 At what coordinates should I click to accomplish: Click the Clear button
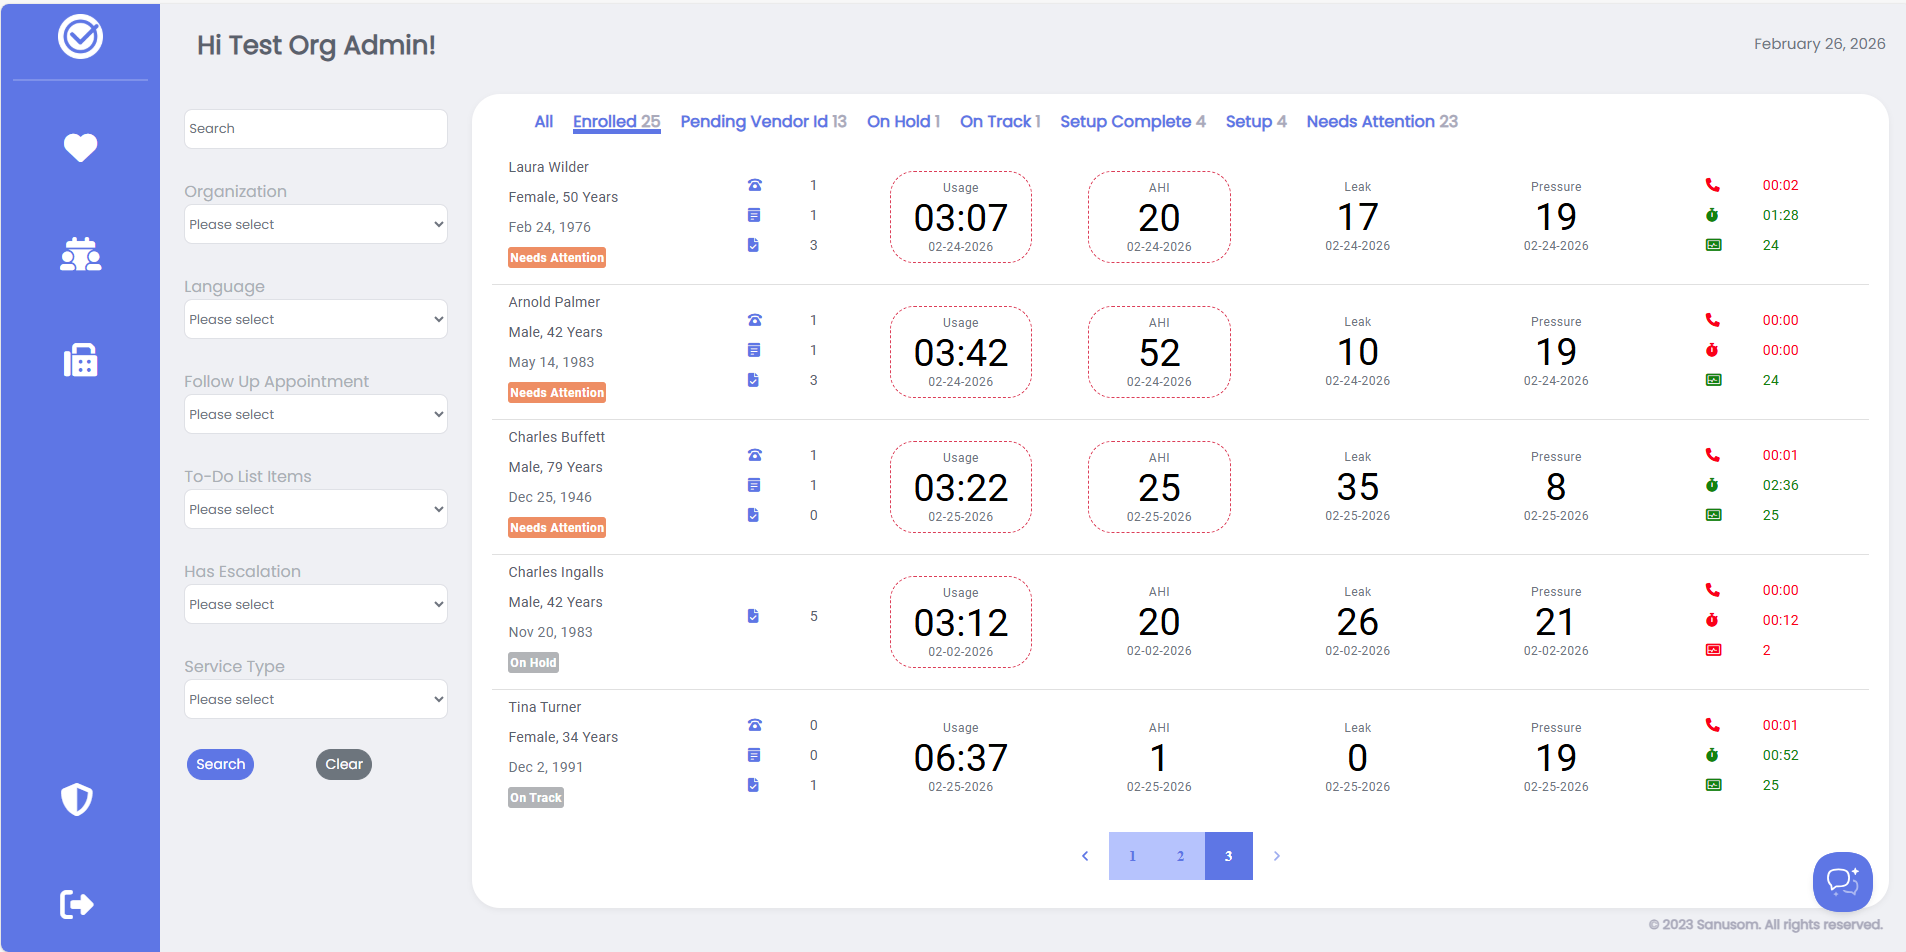pyautogui.click(x=344, y=764)
